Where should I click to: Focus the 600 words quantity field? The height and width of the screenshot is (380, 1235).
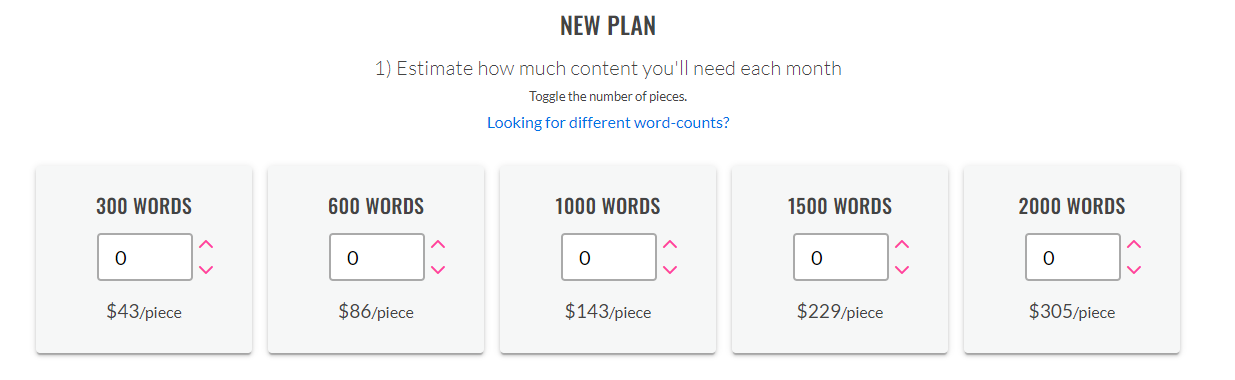click(x=377, y=257)
